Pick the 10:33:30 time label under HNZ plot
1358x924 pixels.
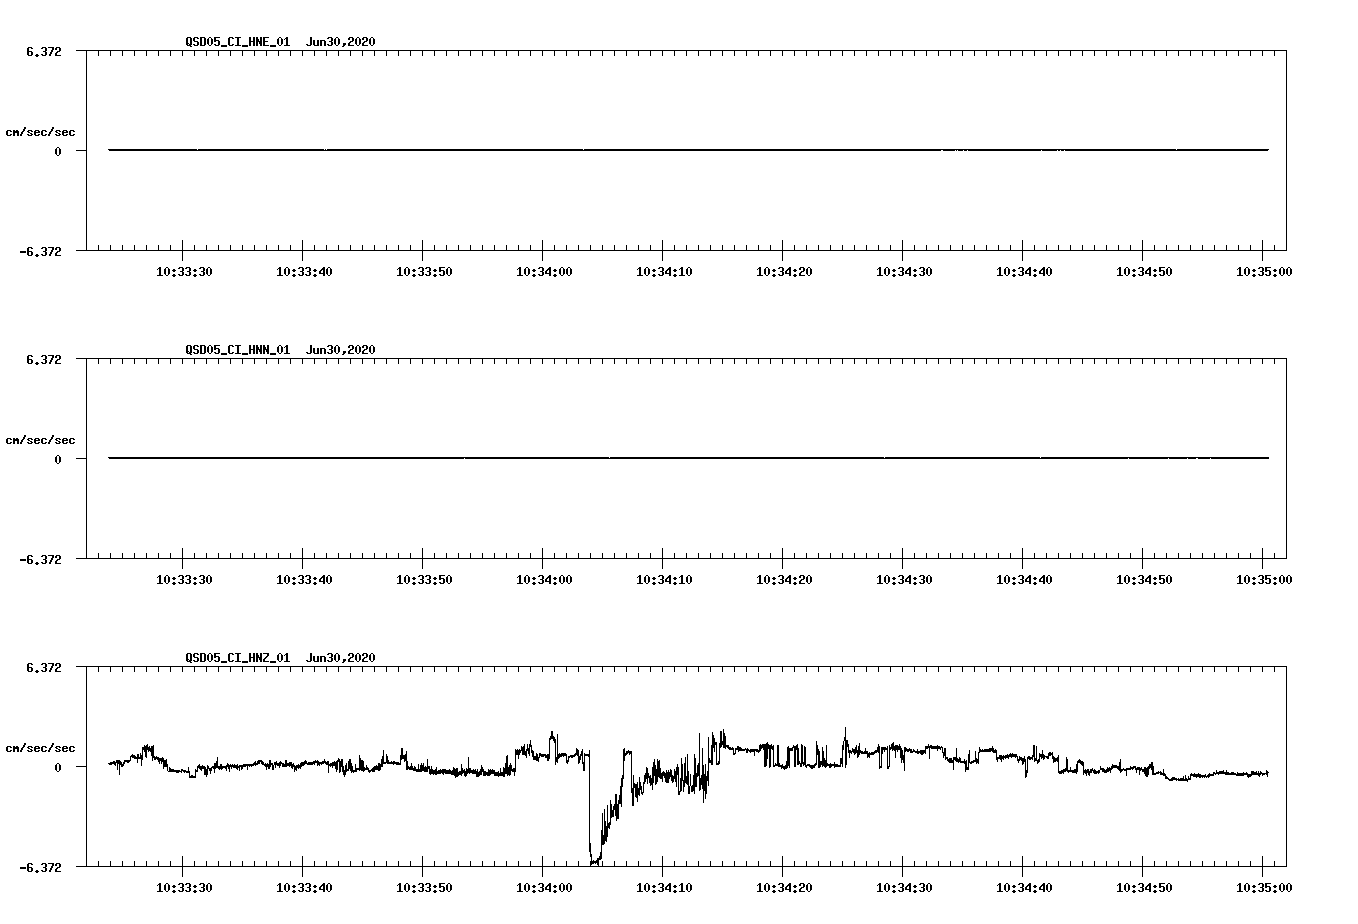184,888
